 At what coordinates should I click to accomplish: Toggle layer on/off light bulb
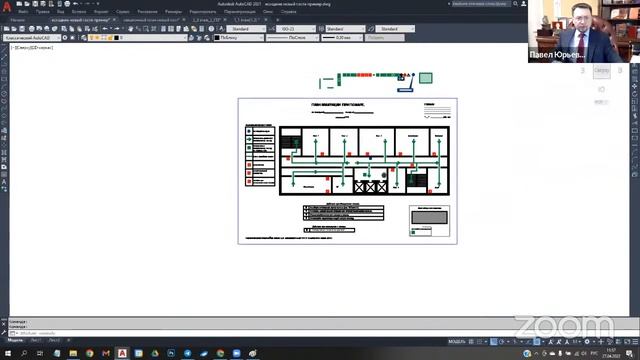pos(91,38)
